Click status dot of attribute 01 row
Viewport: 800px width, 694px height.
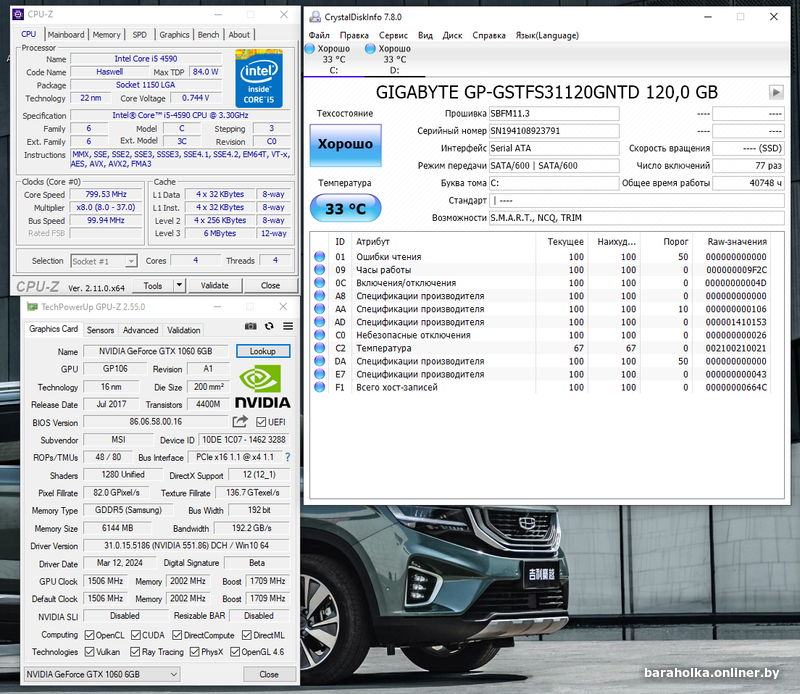[319, 257]
